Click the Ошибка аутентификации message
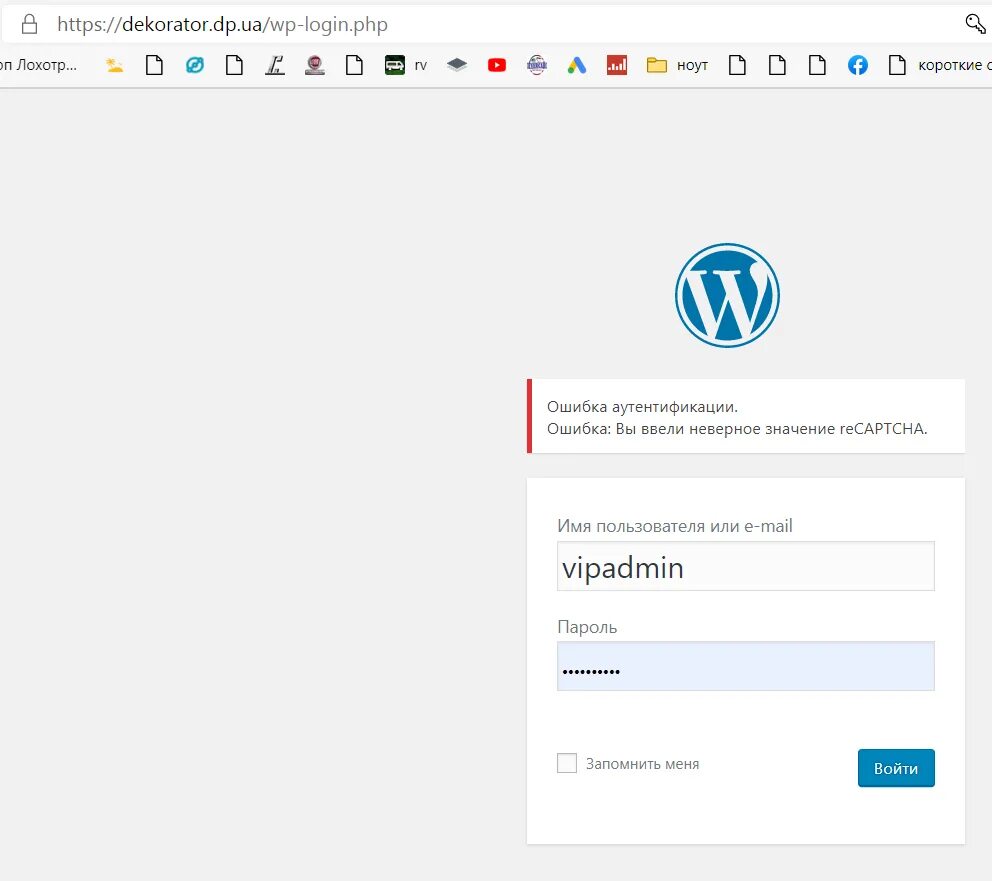The height and width of the screenshot is (881, 992). [642, 407]
